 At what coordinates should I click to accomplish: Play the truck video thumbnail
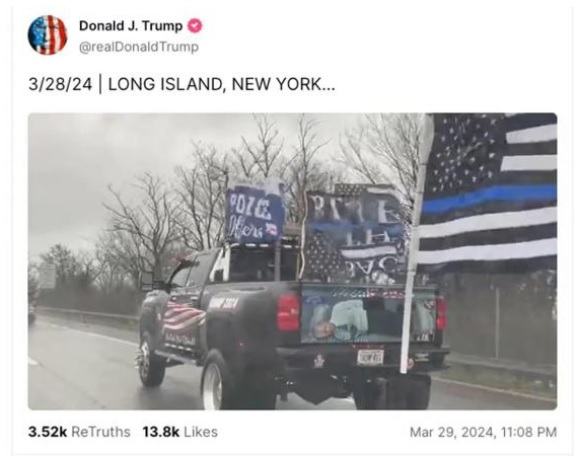(293, 261)
